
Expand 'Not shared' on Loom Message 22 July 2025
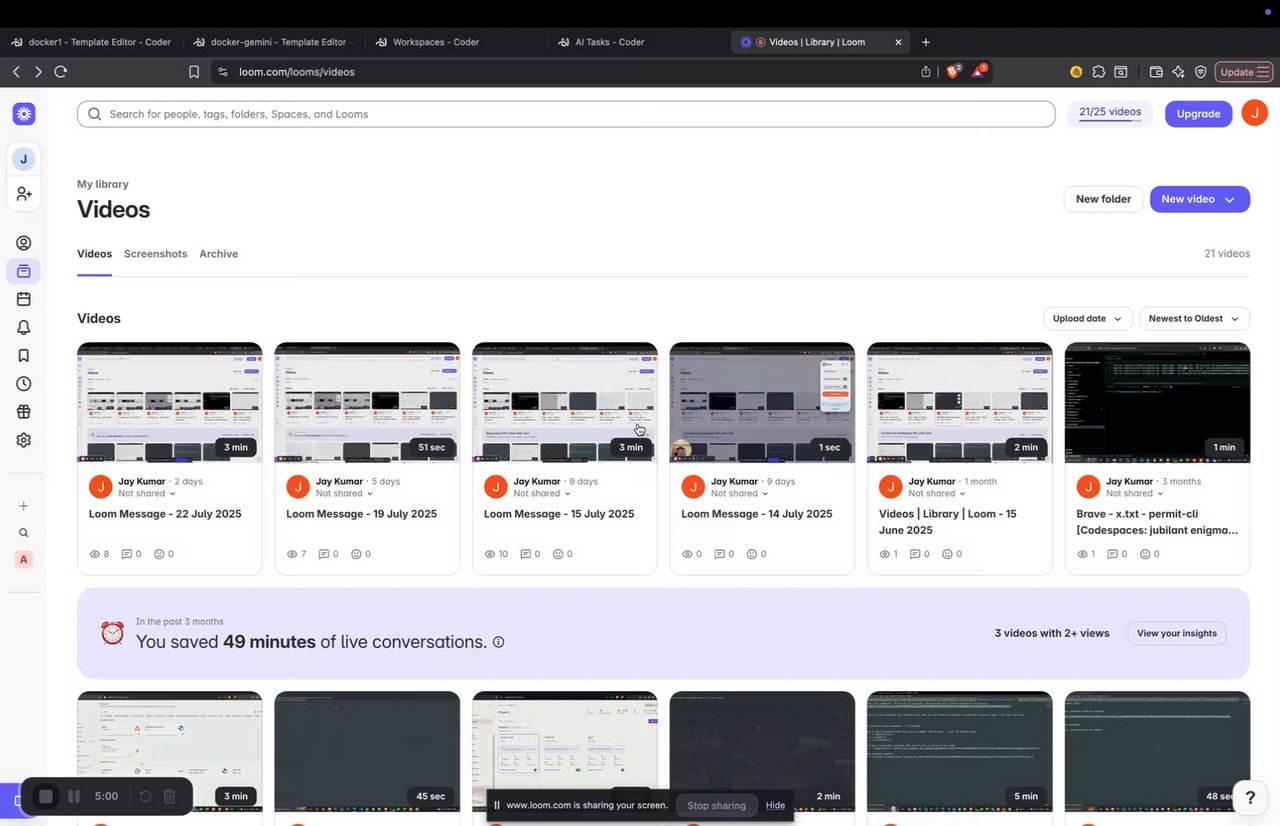(147, 493)
